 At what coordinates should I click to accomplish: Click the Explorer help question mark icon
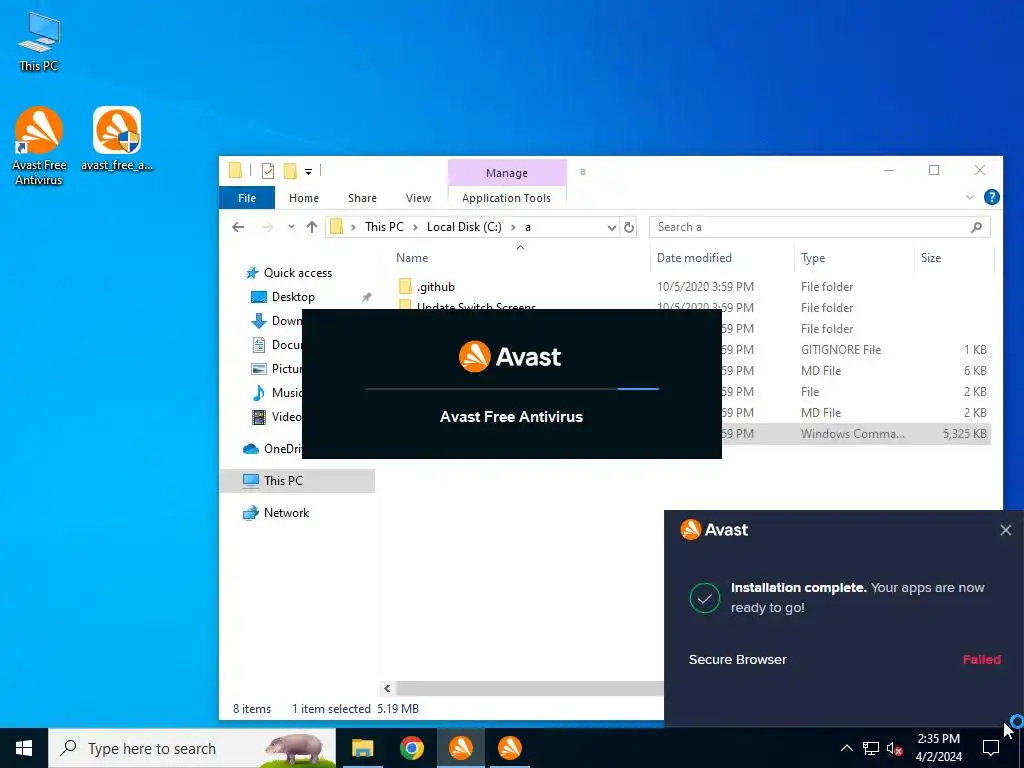[991, 197]
